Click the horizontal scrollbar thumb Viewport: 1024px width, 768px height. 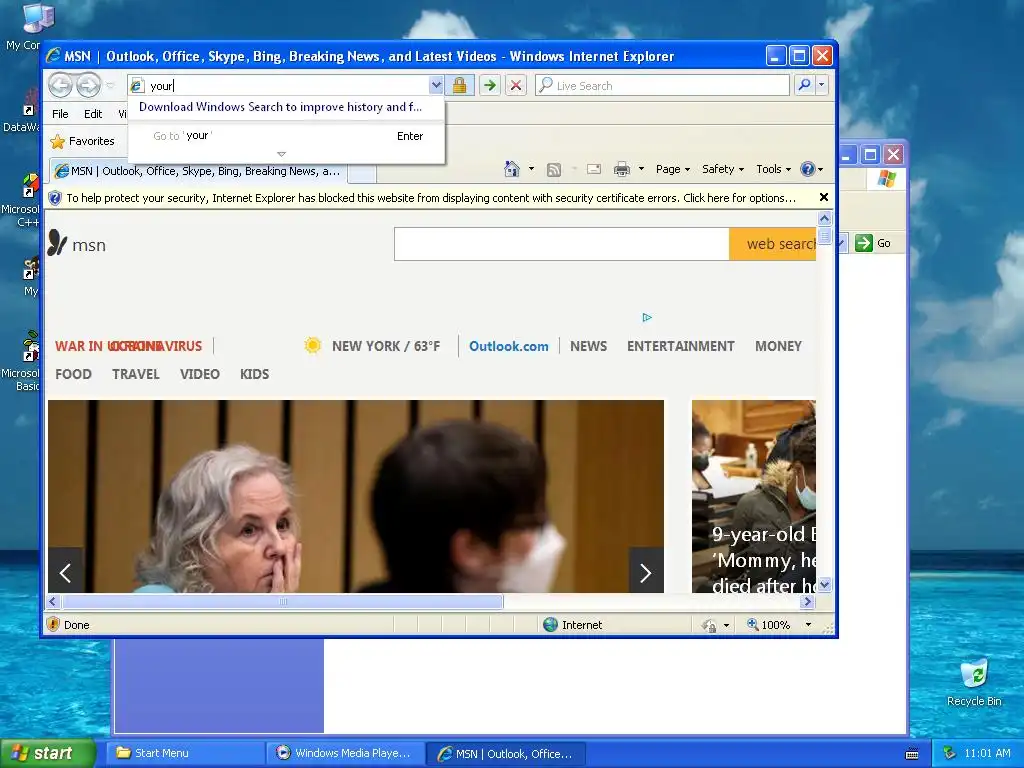point(283,601)
